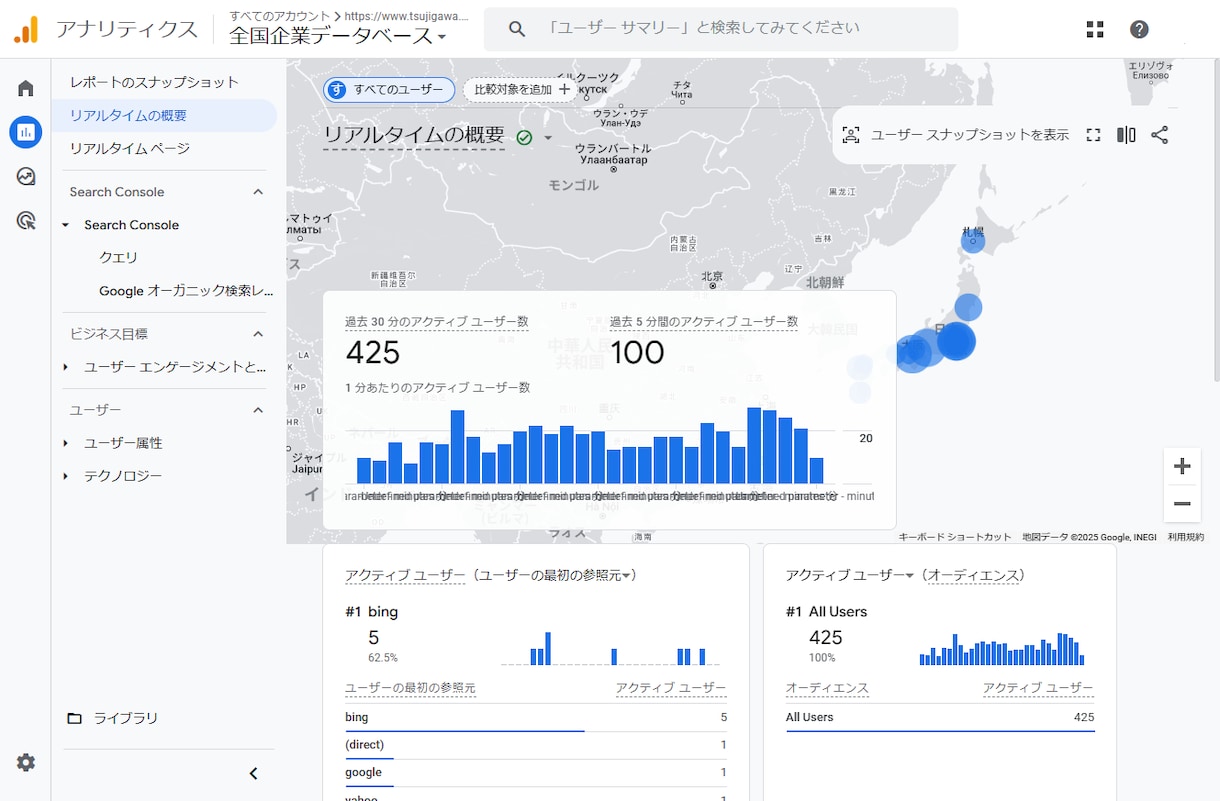Viewport: 1220px width, 801px height.
Task: Collapse the Search Console tree item
Action: click(66, 225)
